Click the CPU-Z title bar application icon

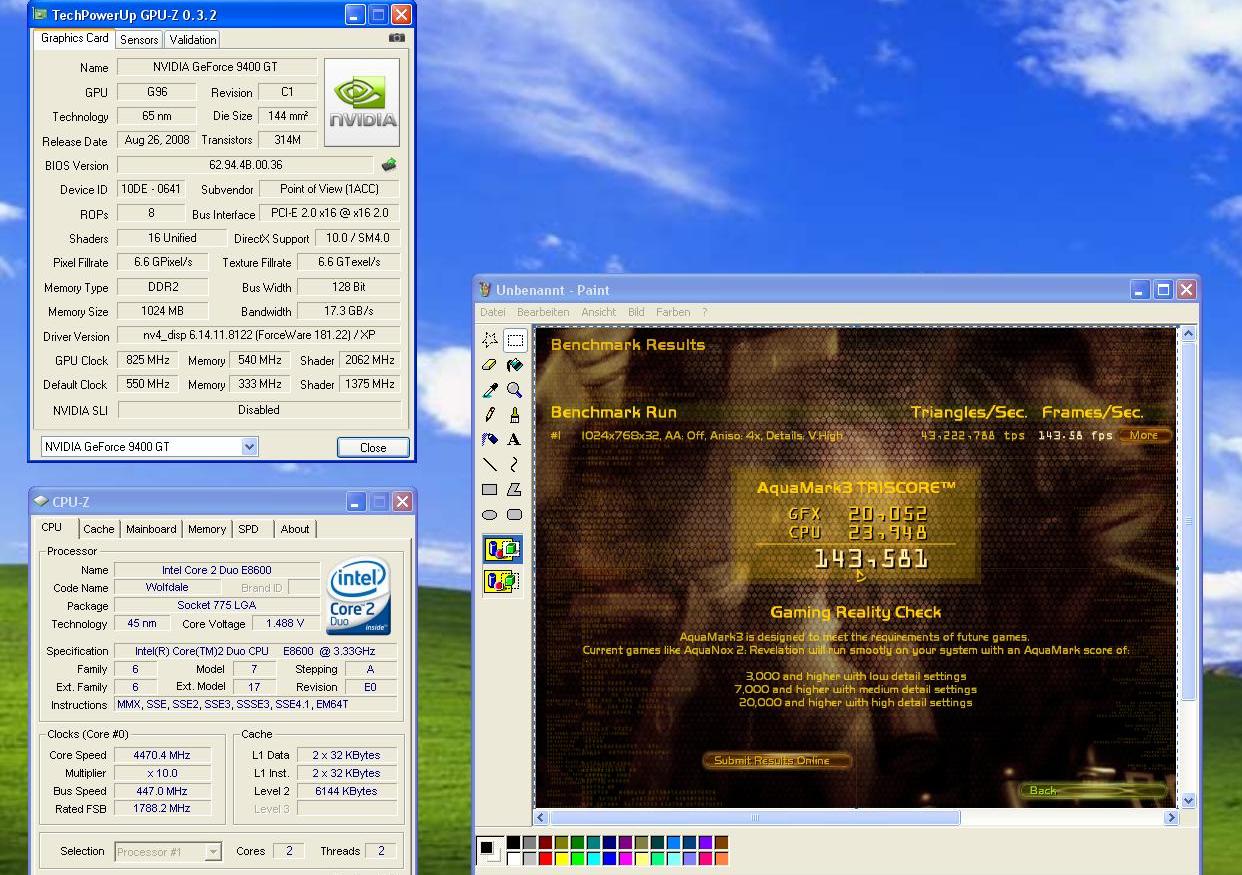41,501
